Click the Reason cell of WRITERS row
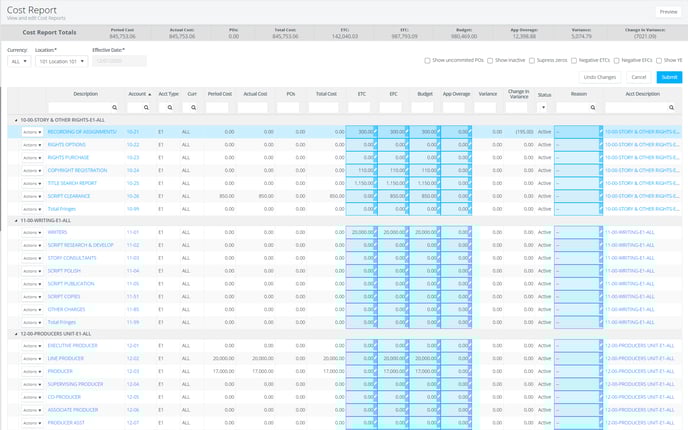The image size is (688, 430). (578, 233)
